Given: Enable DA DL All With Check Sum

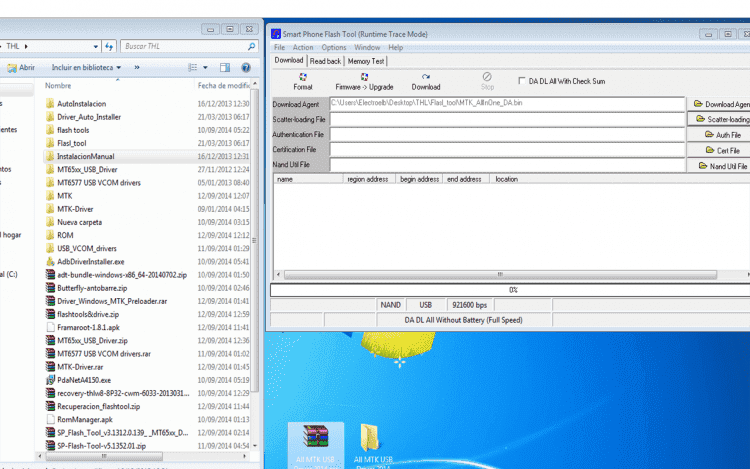Looking at the screenshot, I should coord(522,81).
